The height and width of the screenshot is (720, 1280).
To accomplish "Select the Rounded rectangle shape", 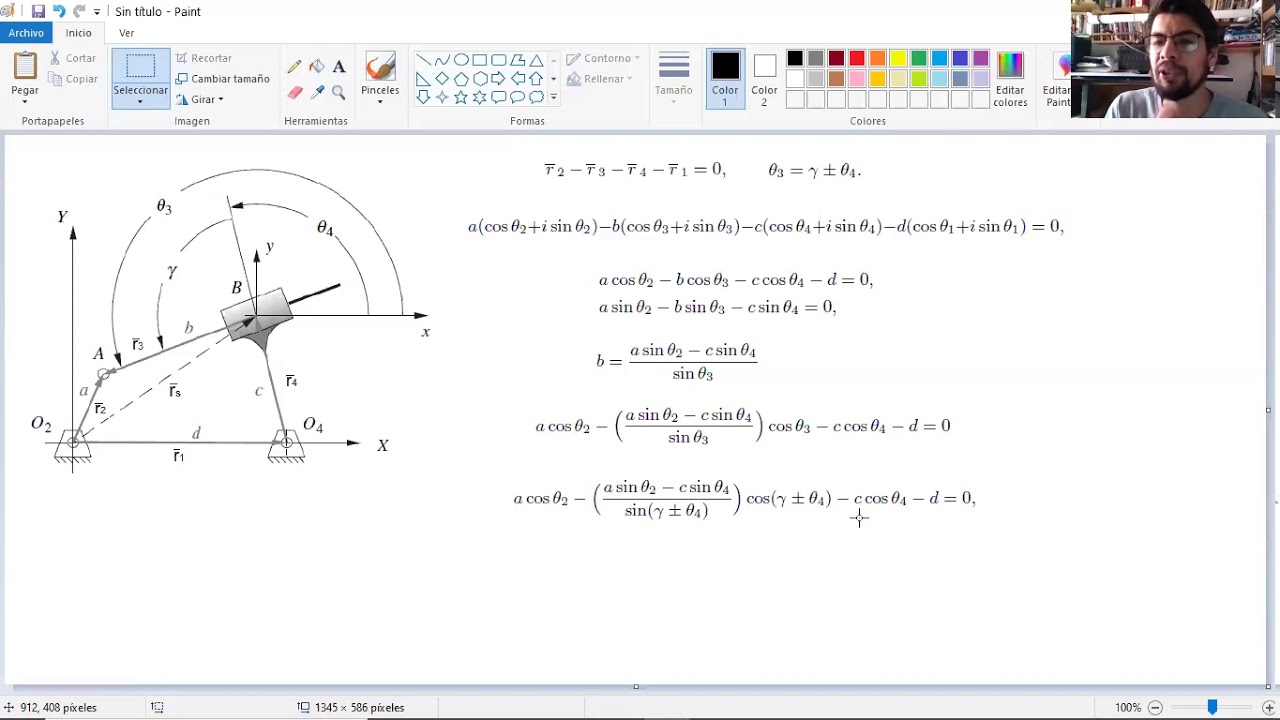I will [x=499, y=60].
